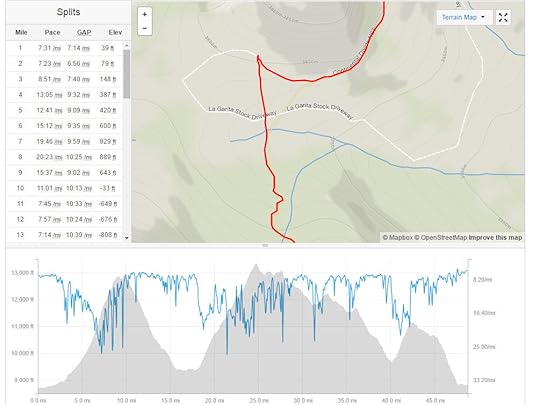This screenshot has width=540, height=405.
Task: Zoom in the map with plus button
Action: [145, 14]
